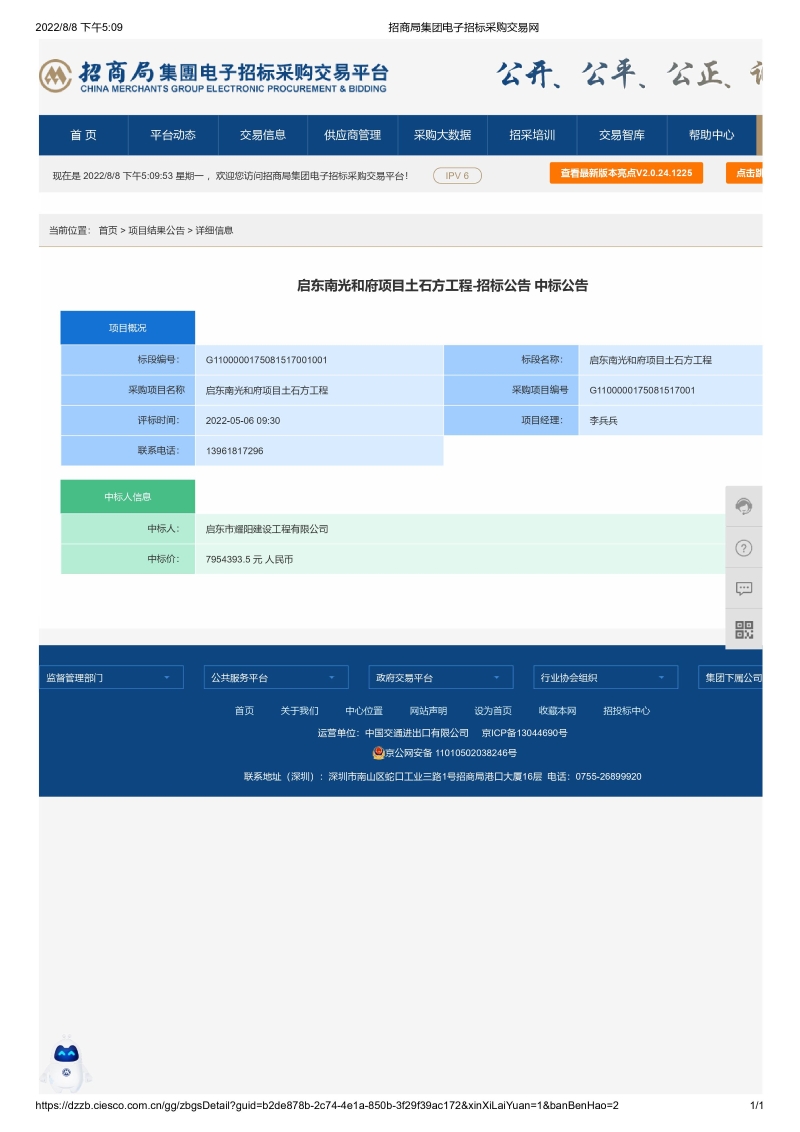Image resolution: width=800 pixels, height=1132 pixels.
Task: Click footer link 中心位置
Action: [364, 711]
